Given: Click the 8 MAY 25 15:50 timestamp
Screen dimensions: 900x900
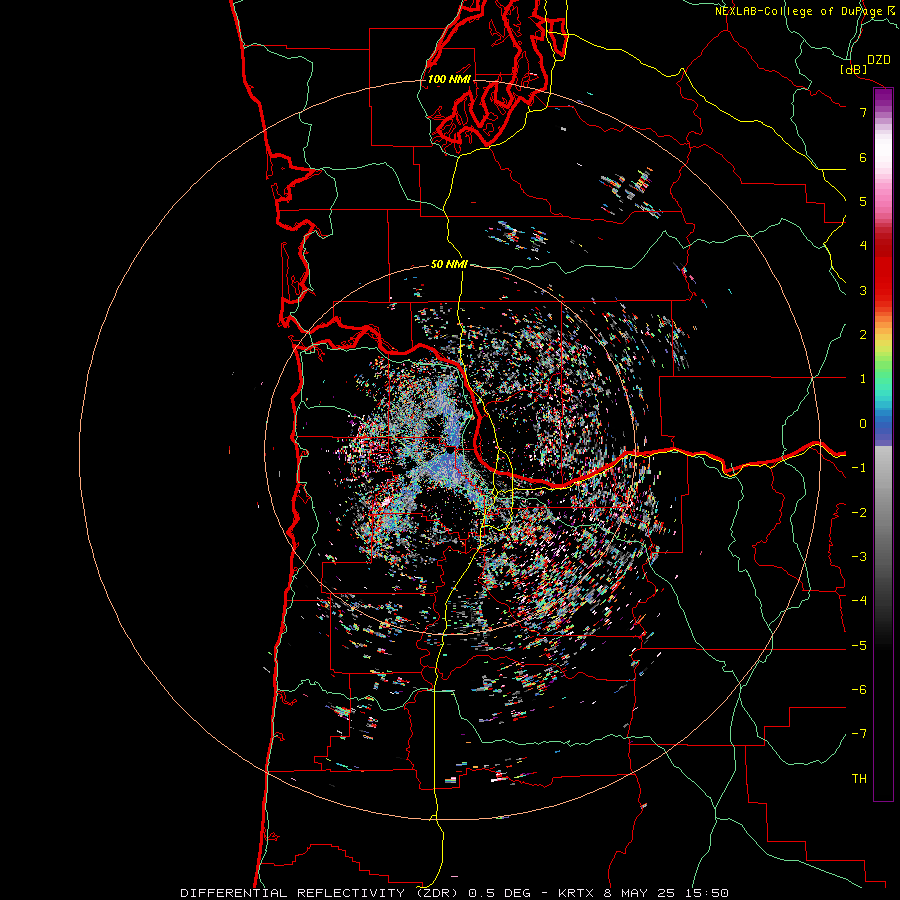Looking at the screenshot, I should point(666,893).
